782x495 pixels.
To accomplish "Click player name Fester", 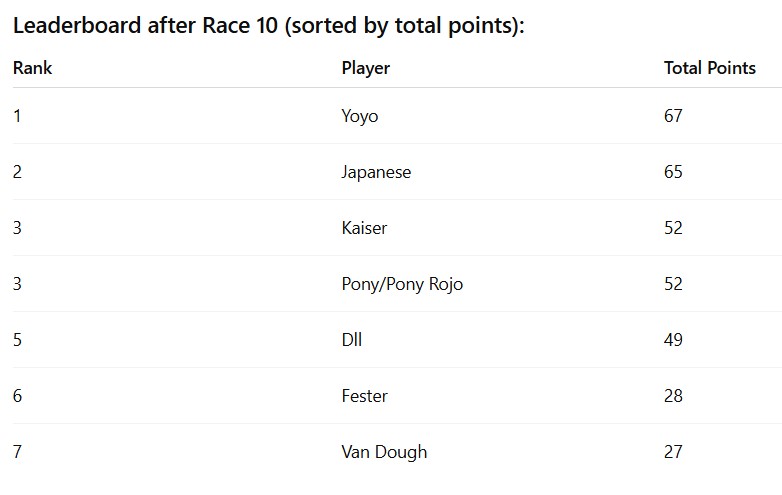I will (x=364, y=396).
